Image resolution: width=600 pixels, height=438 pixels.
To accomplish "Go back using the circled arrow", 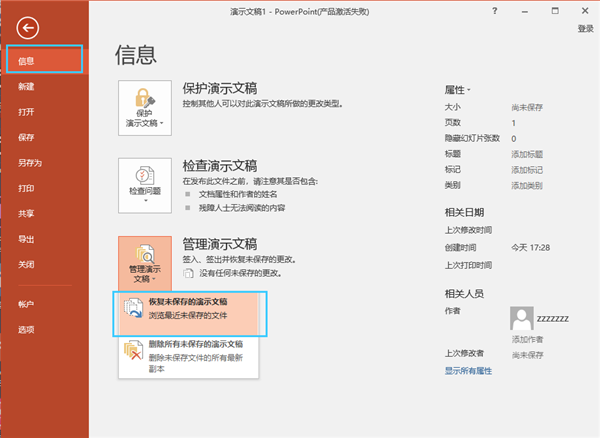I will [x=28, y=28].
